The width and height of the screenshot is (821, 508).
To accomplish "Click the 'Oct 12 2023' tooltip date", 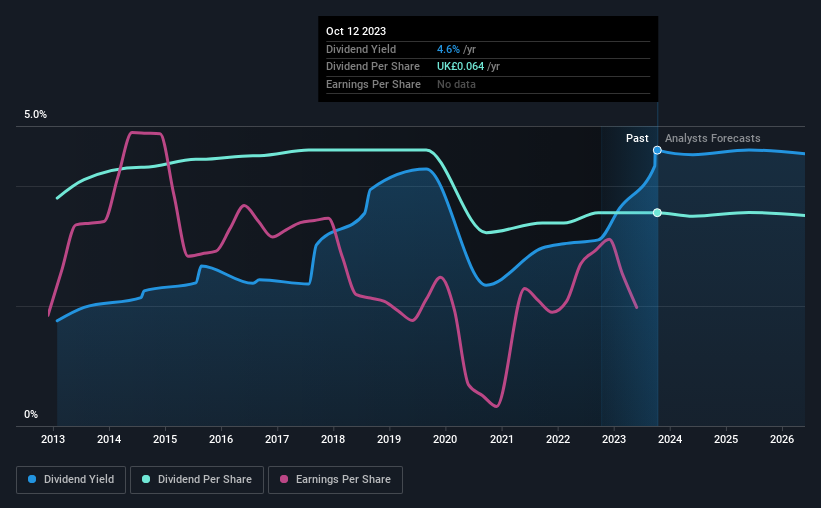I will [356, 31].
